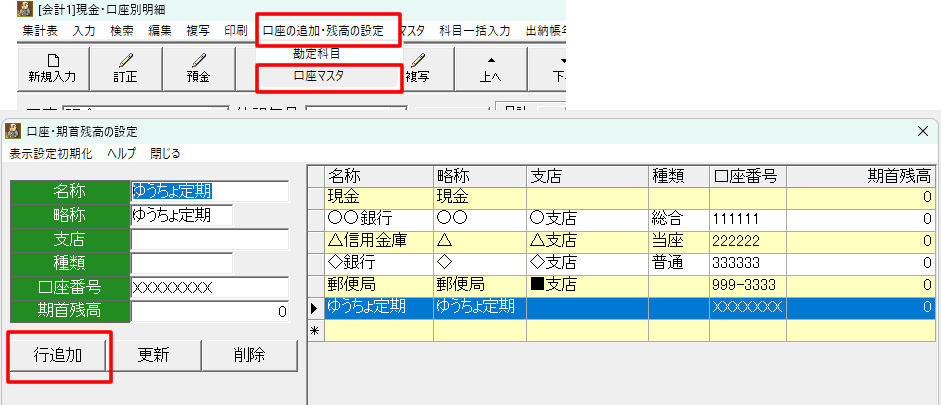The width and height of the screenshot is (941, 405).
Task: Click the 訂正 pencil toolbar button
Action: click(x=125, y=68)
